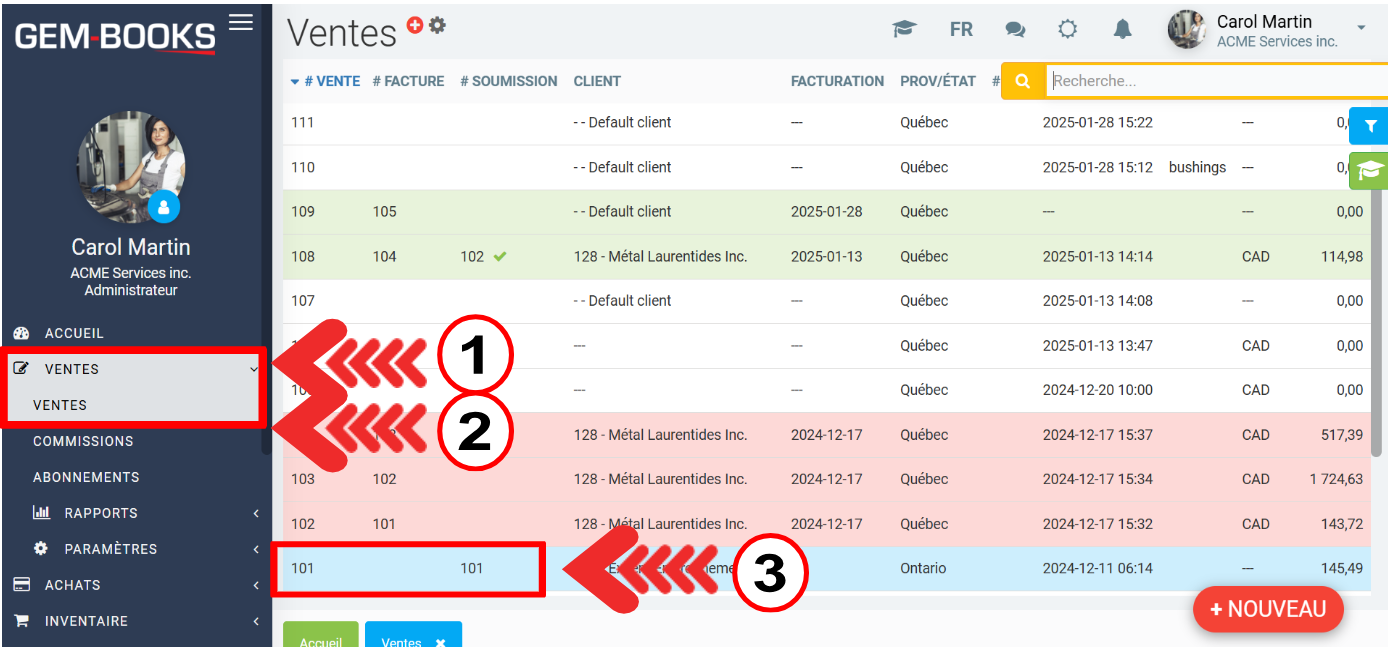Open the graduation cap training icon in header
This screenshot has height=650, width=1388.
point(904,30)
